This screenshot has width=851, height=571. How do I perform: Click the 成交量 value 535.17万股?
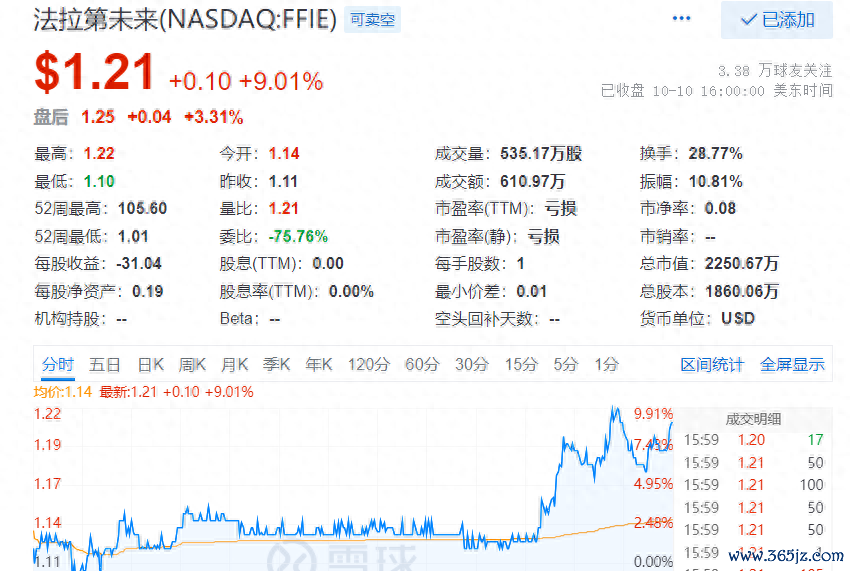pos(541,154)
